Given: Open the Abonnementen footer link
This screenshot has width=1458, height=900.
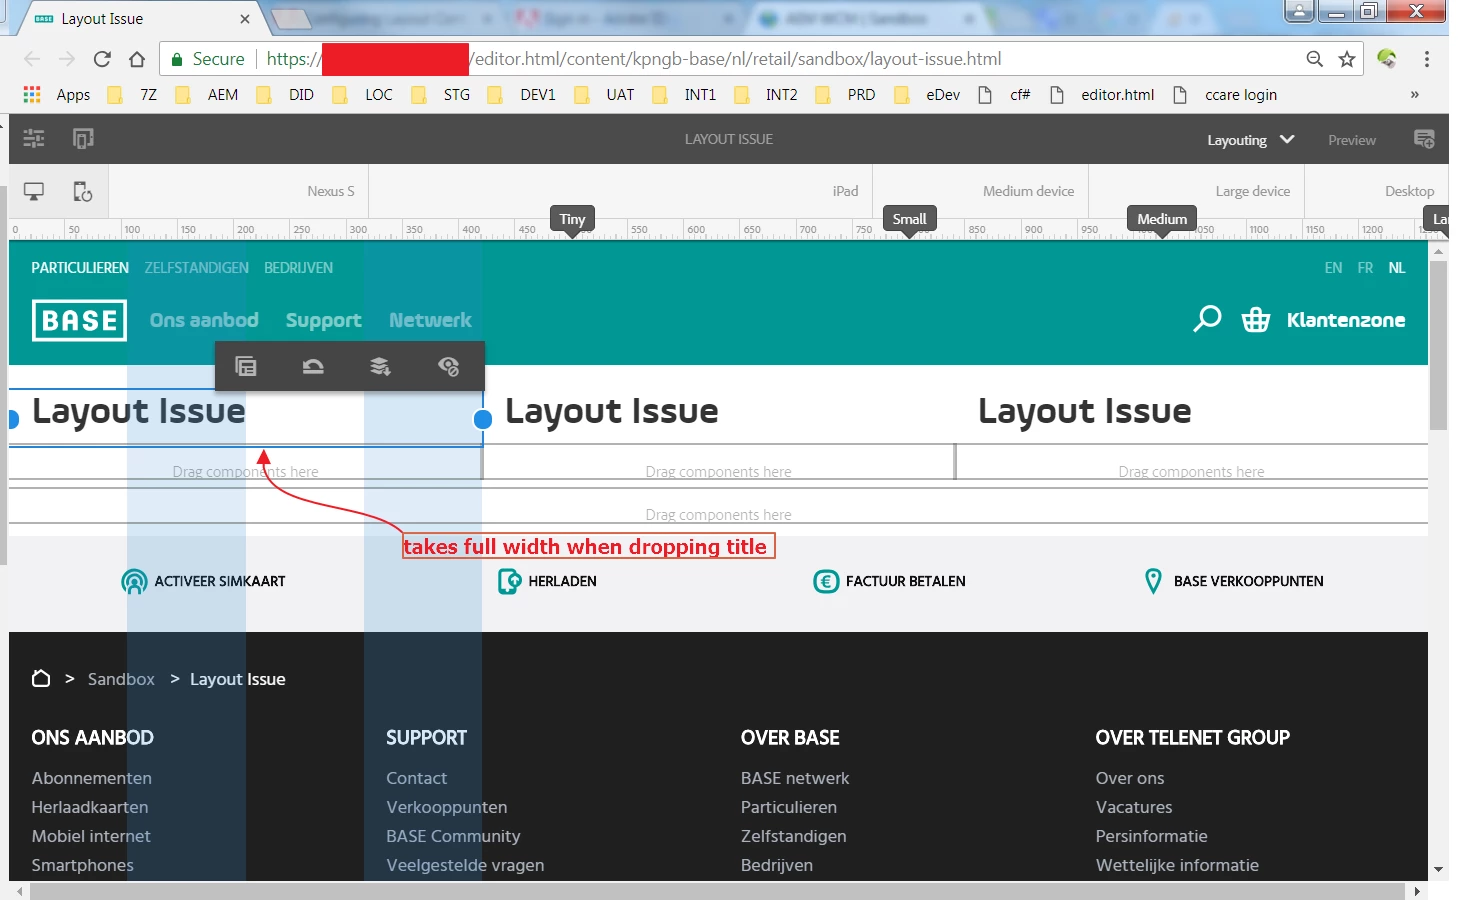Looking at the screenshot, I should pyautogui.click(x=92, y=778).
